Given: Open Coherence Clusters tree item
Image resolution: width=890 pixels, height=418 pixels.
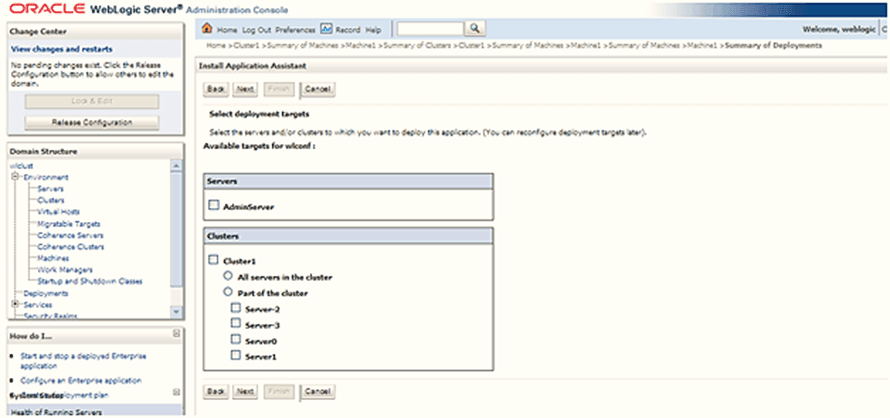Looking at the screenshot, I should click(x=70, y=246).
